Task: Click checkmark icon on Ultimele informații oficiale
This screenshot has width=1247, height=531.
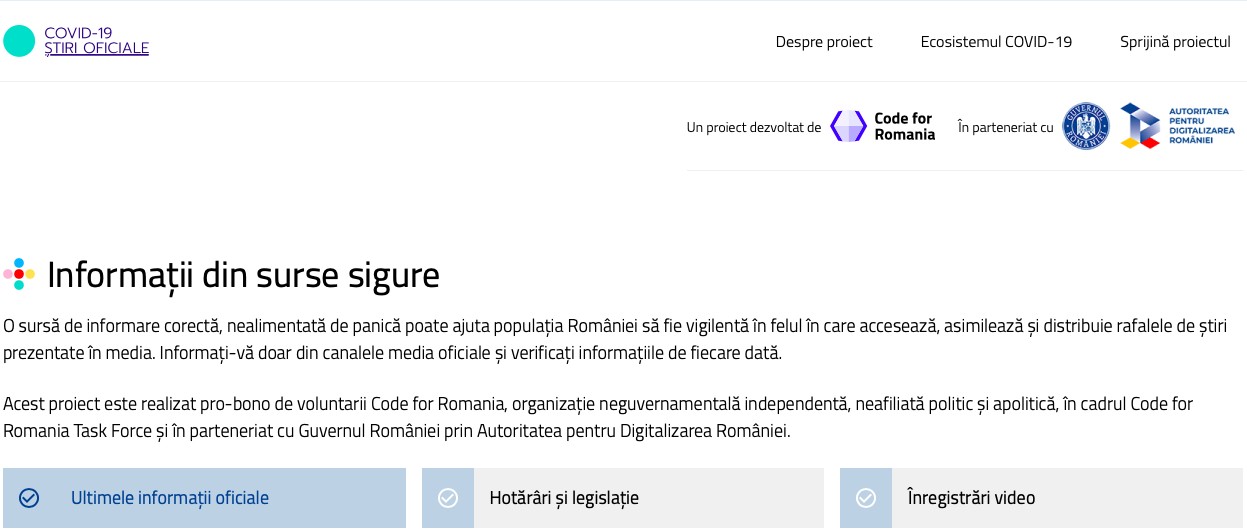Action: coord(29,498)
